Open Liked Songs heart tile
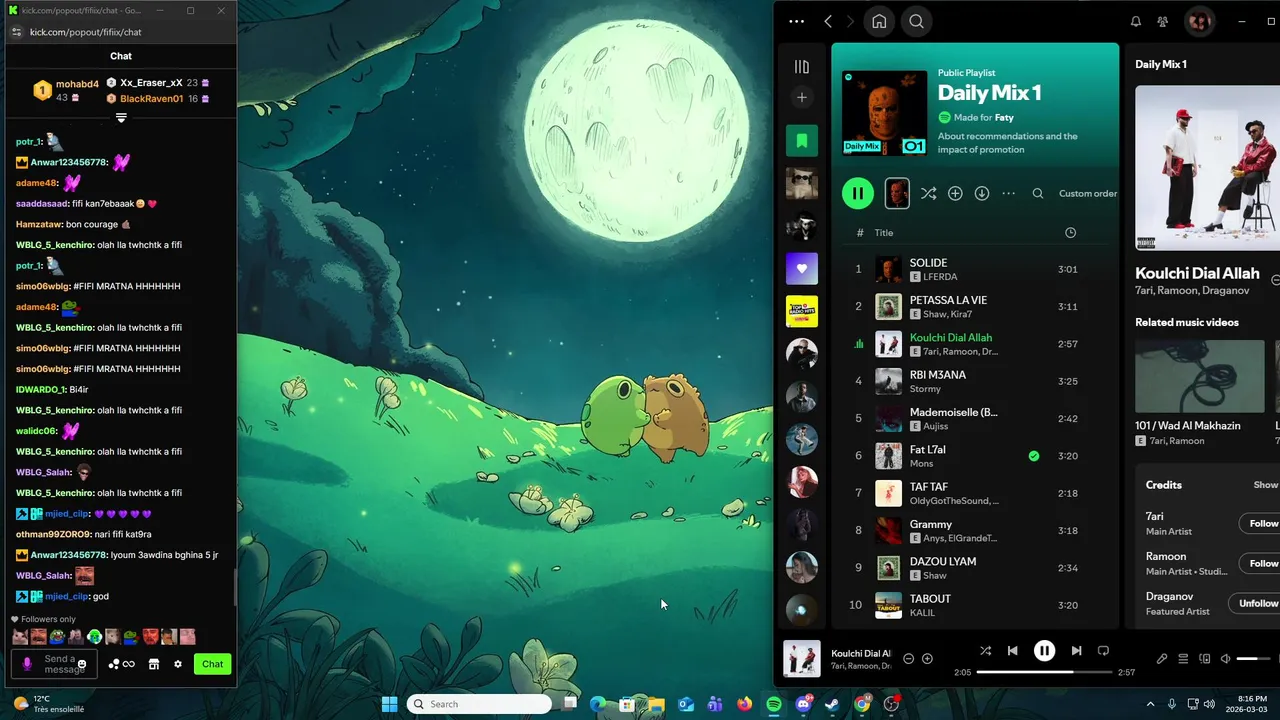1280x720 pixels. pyautogui.click(x=802, y=268)
